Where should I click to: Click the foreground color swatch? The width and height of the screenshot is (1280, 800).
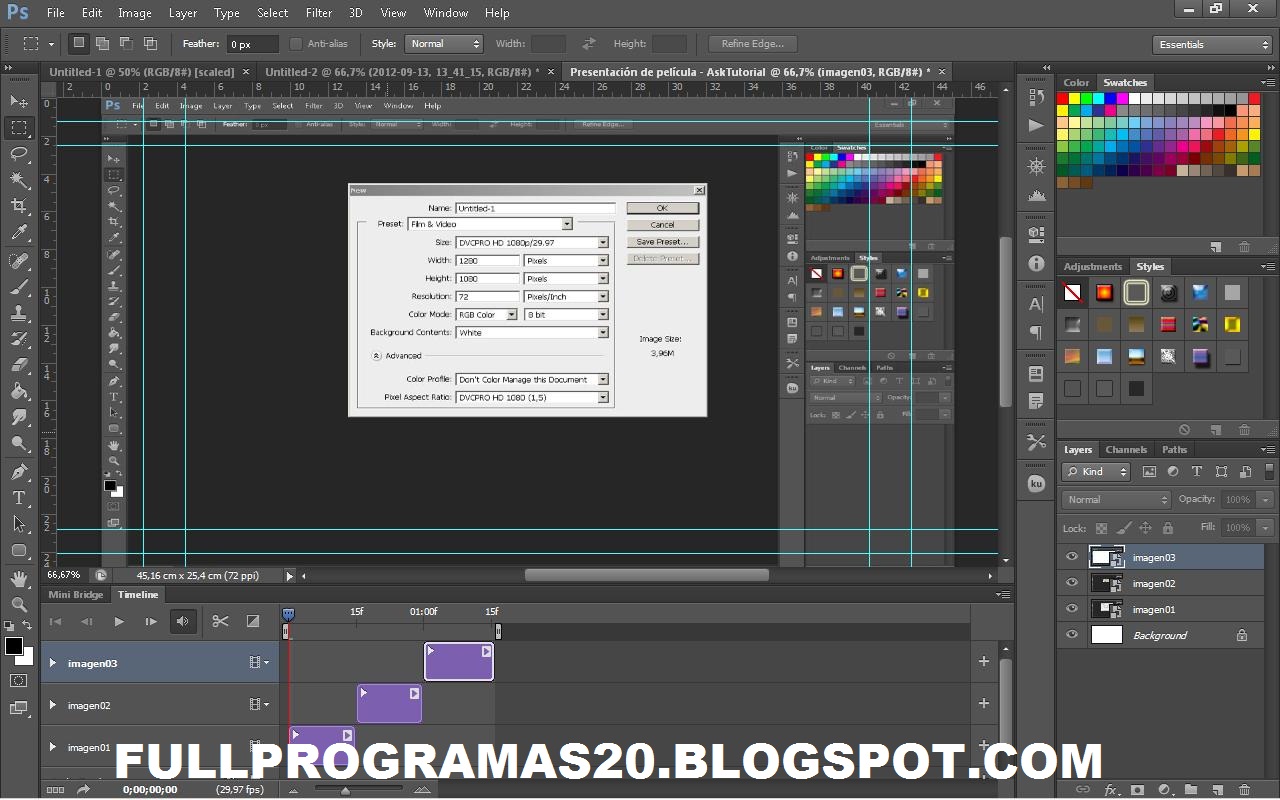tap(13, 646)
